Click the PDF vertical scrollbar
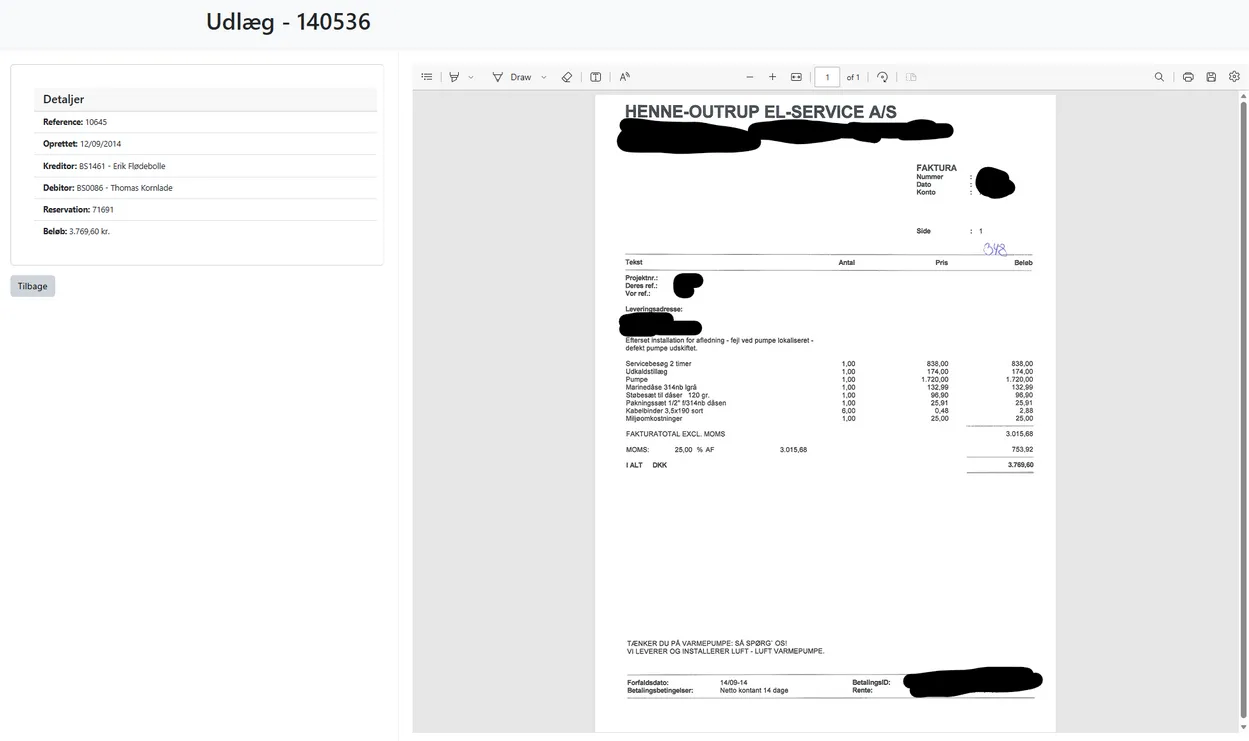The width and height of the screenshot is (1249, 741). 1244,408
